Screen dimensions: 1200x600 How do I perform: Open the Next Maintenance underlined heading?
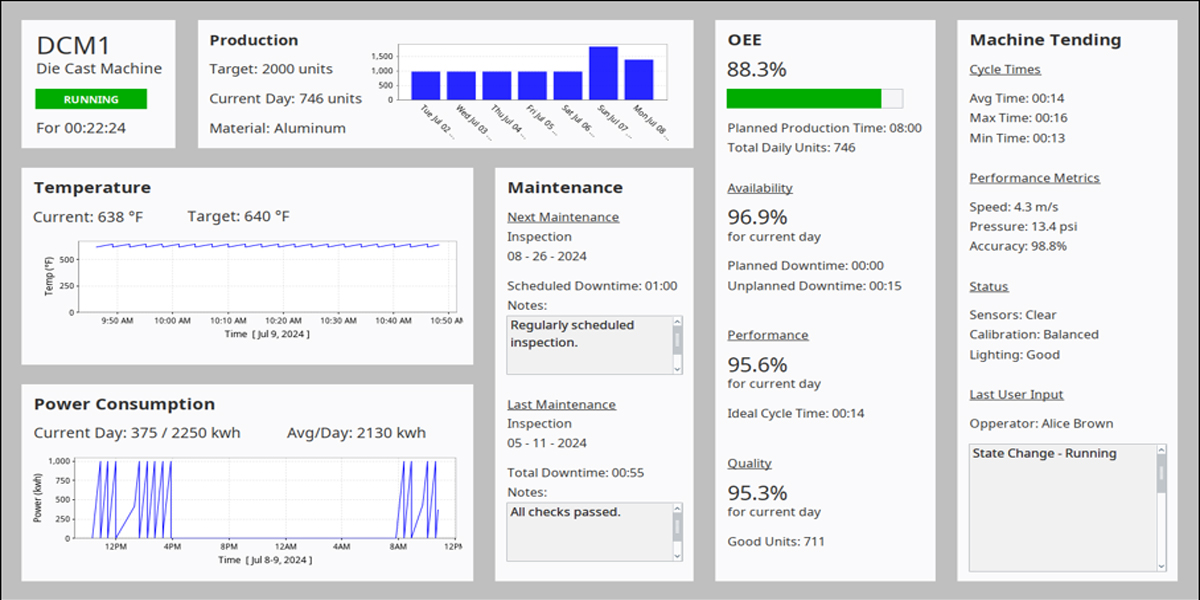click(x=563, y=217)
